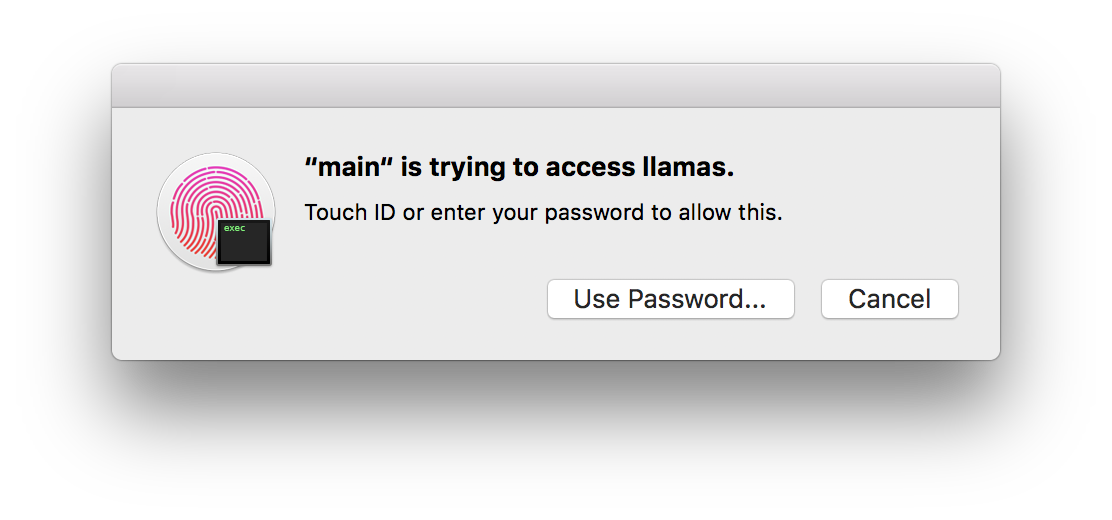Click the bold "main" is trying to access heading
This screenshot has height=520, width=1112.
point(519,169)
